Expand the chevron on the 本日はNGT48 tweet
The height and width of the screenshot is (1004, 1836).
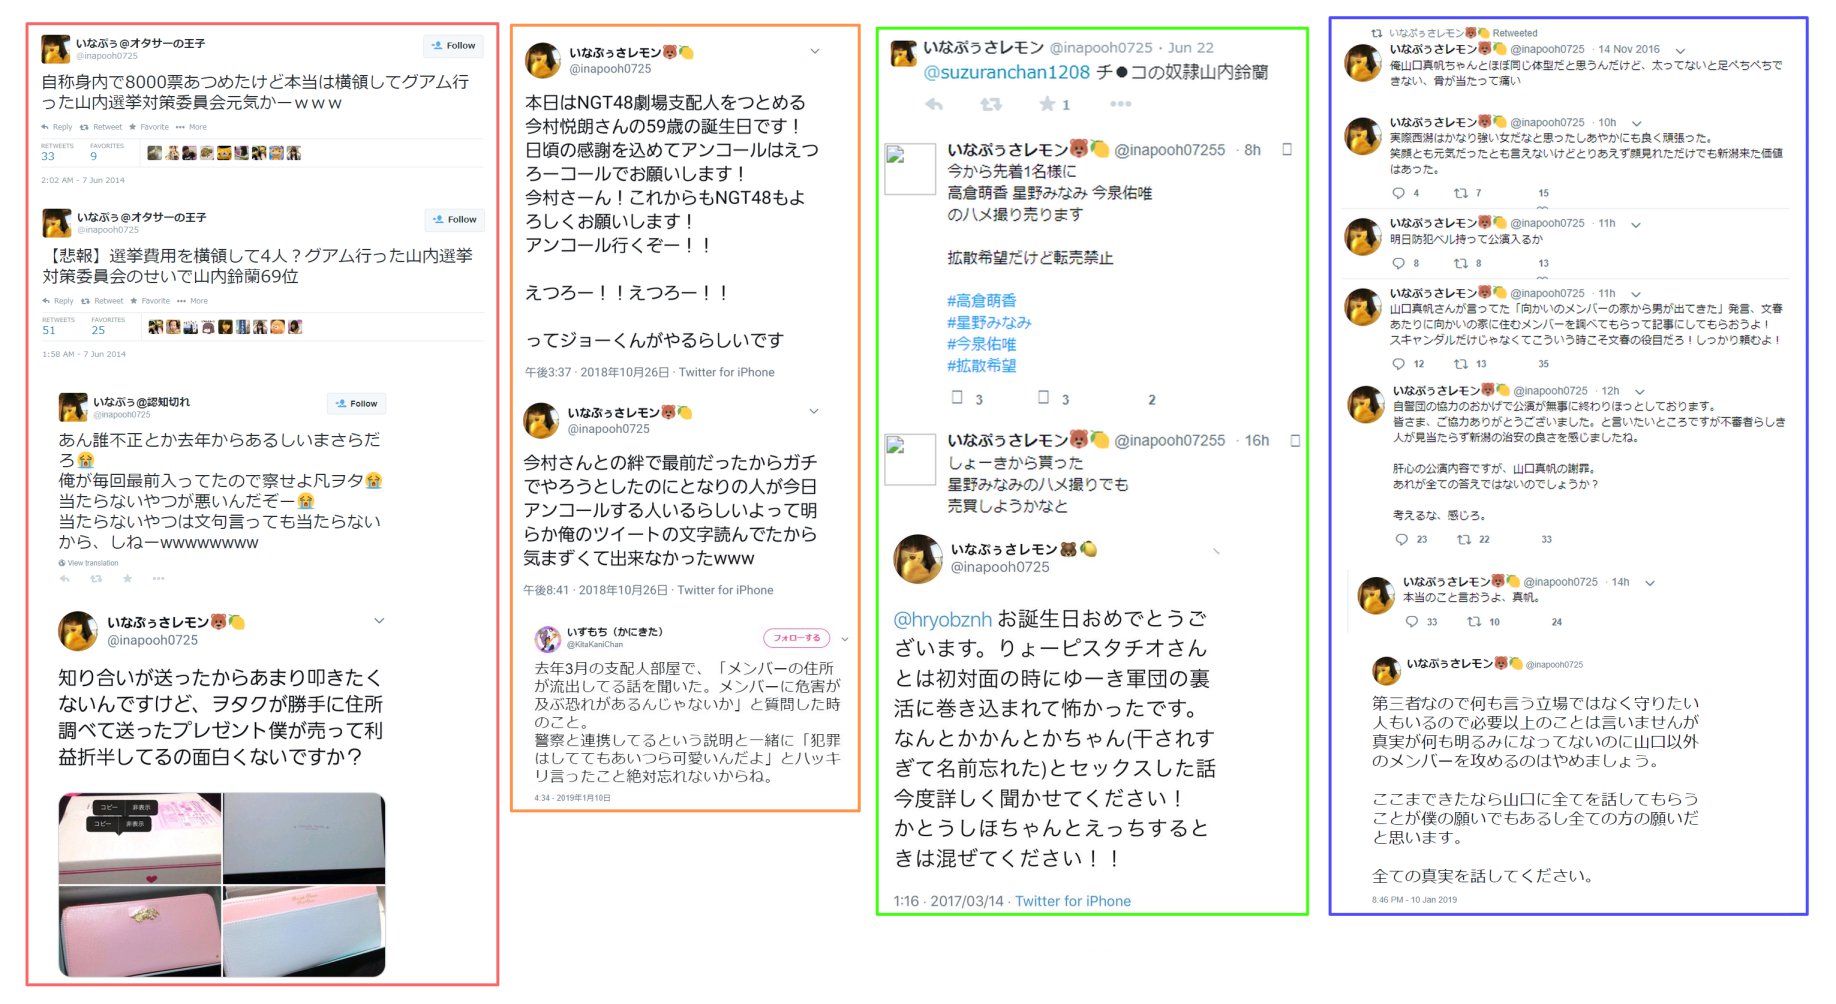click(x=815, y=51)
